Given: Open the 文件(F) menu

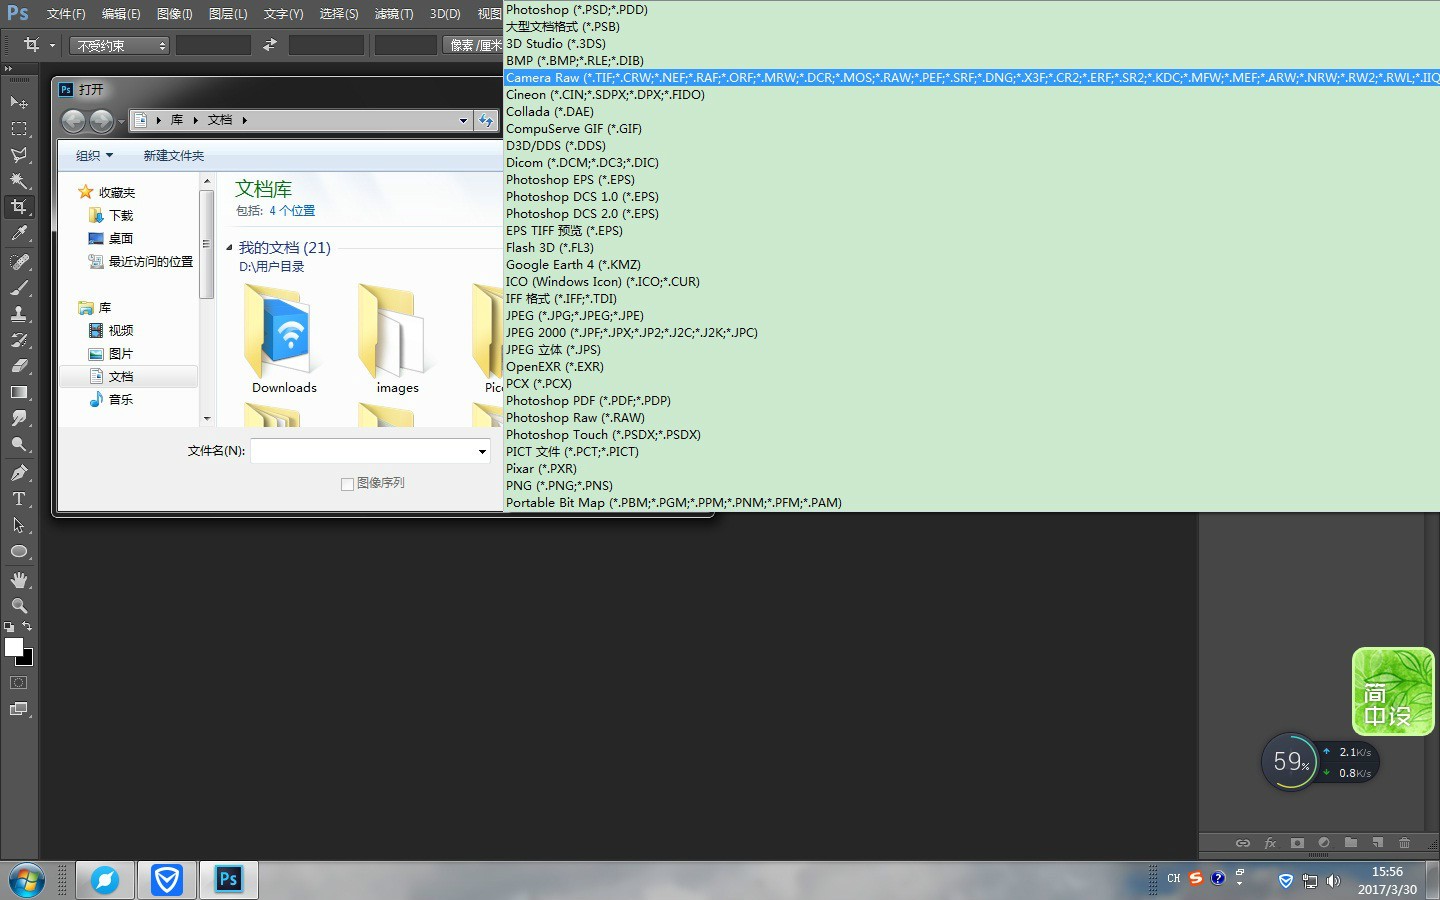Looking at the screenshot, I should tap(66, 14).
